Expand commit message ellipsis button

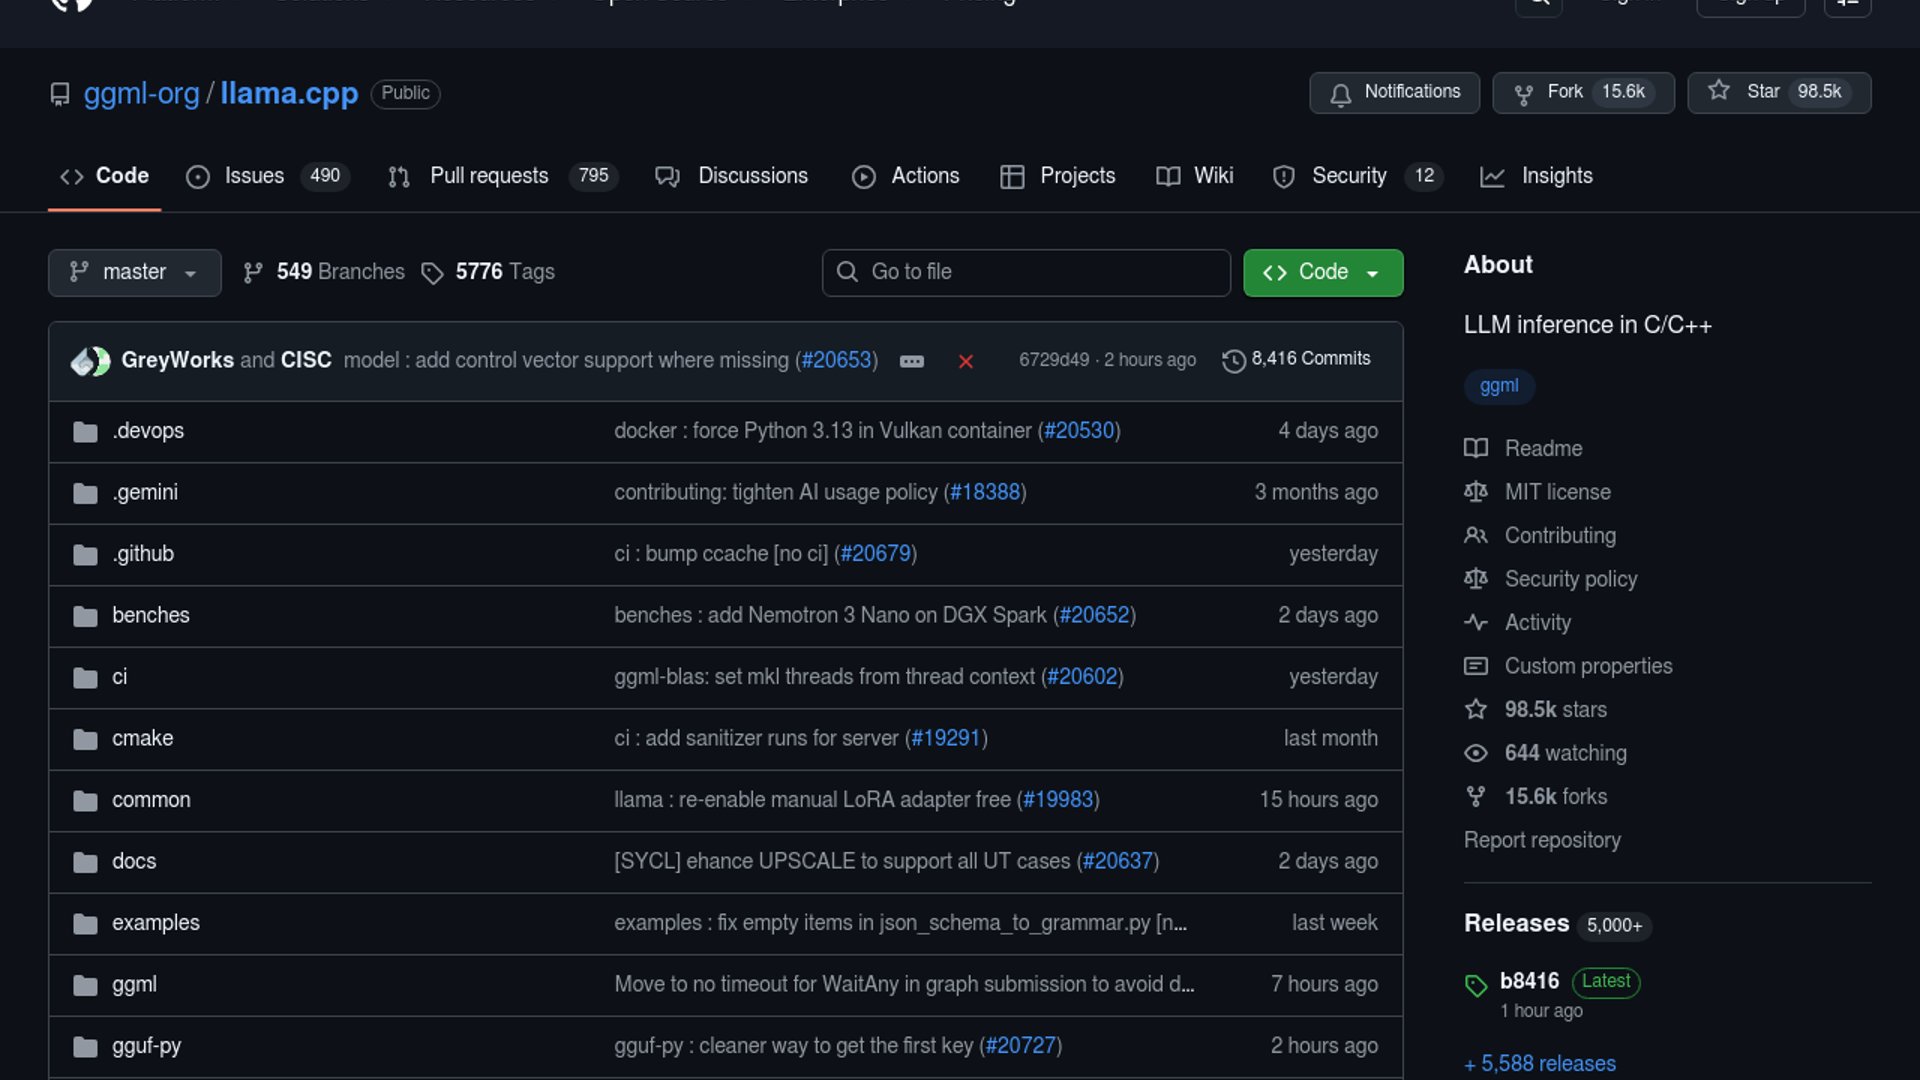[x=911, y=361]
